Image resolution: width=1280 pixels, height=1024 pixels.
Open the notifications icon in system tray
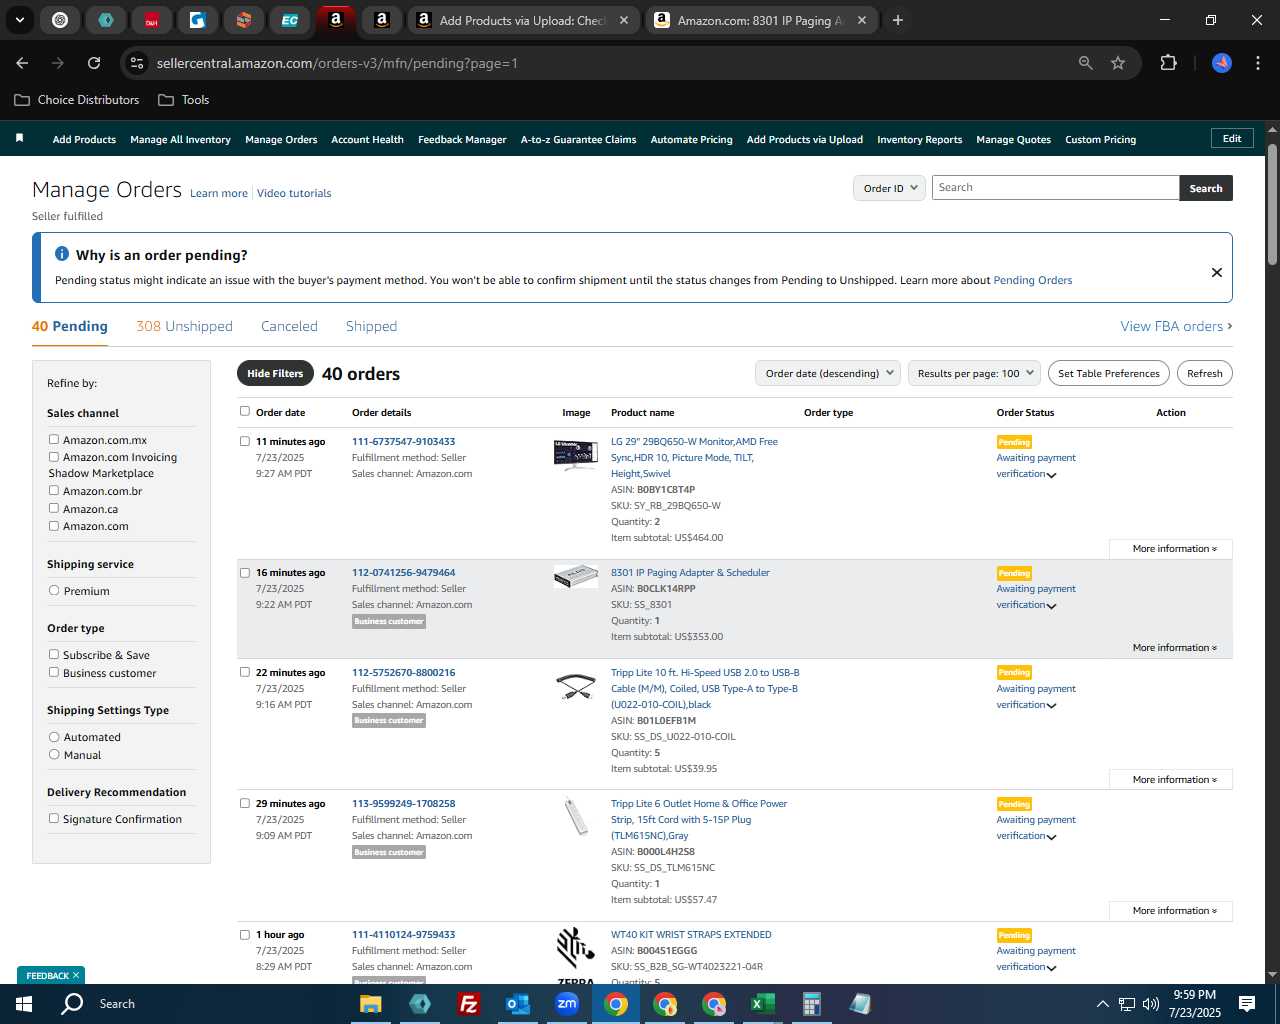1247,1004
